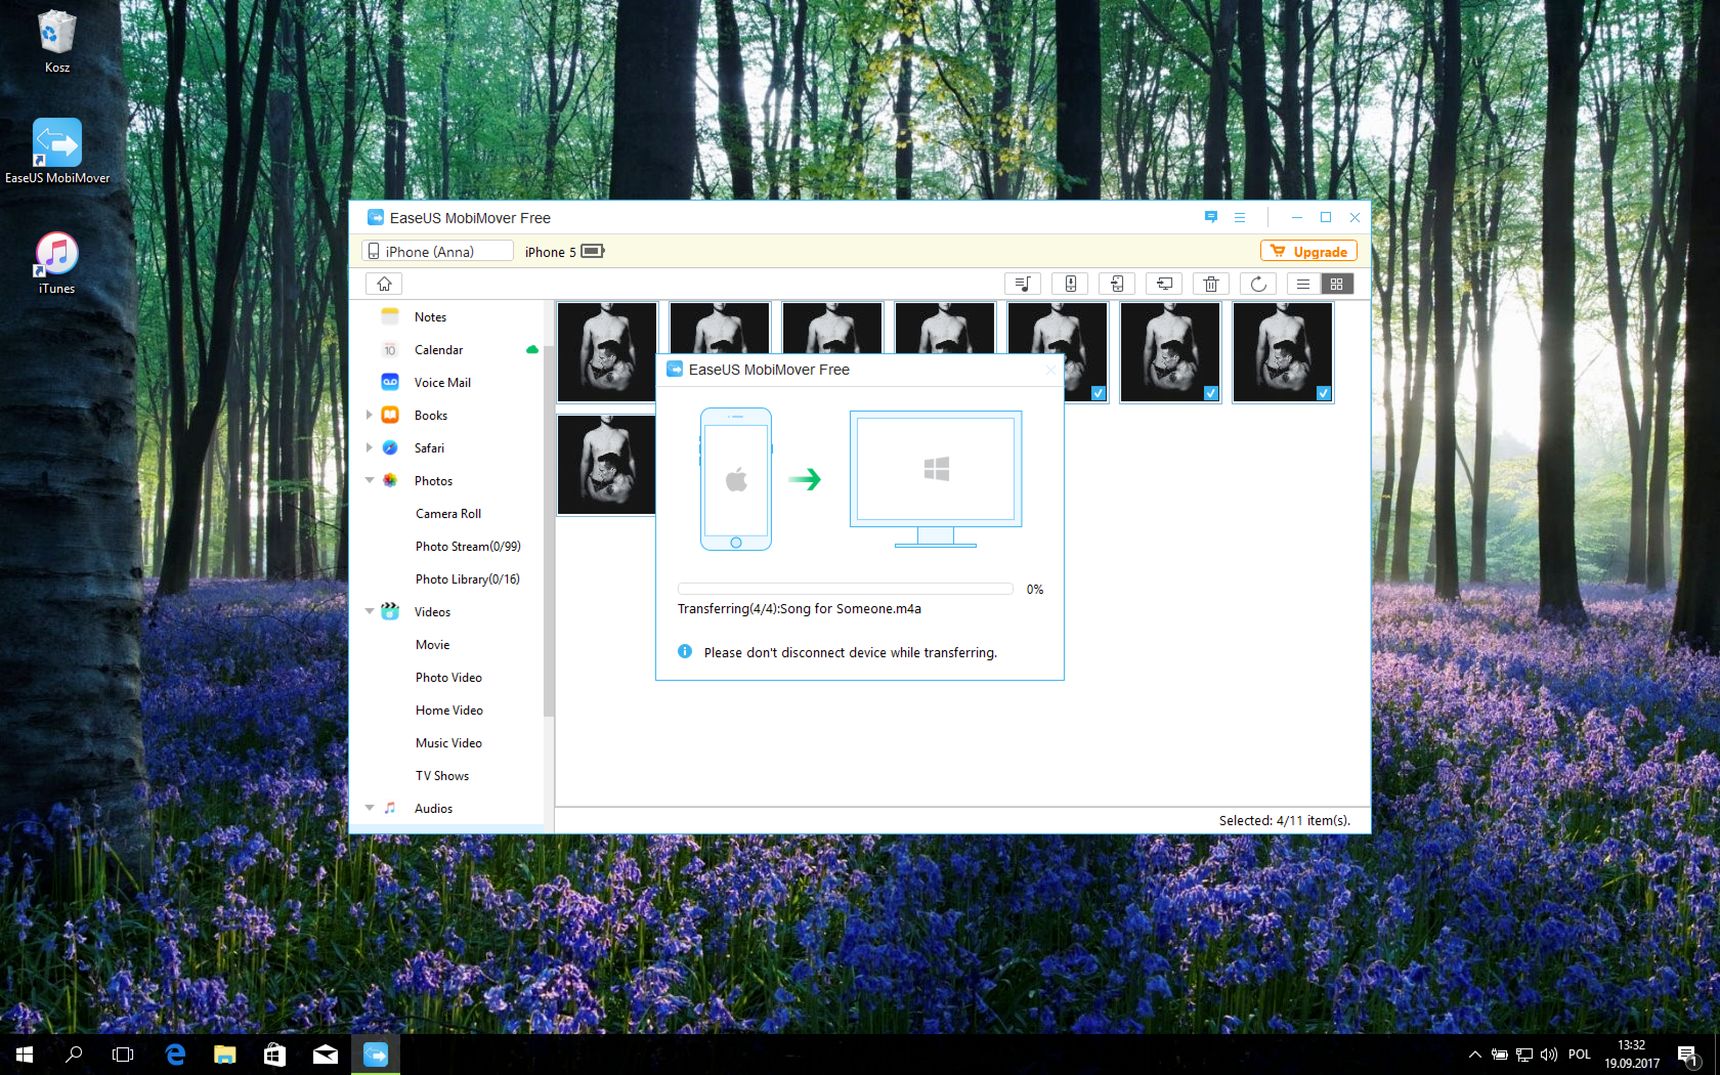1720x1075 pixels.
Task: Click the refresh toolbar icon
Action: 1258,284
